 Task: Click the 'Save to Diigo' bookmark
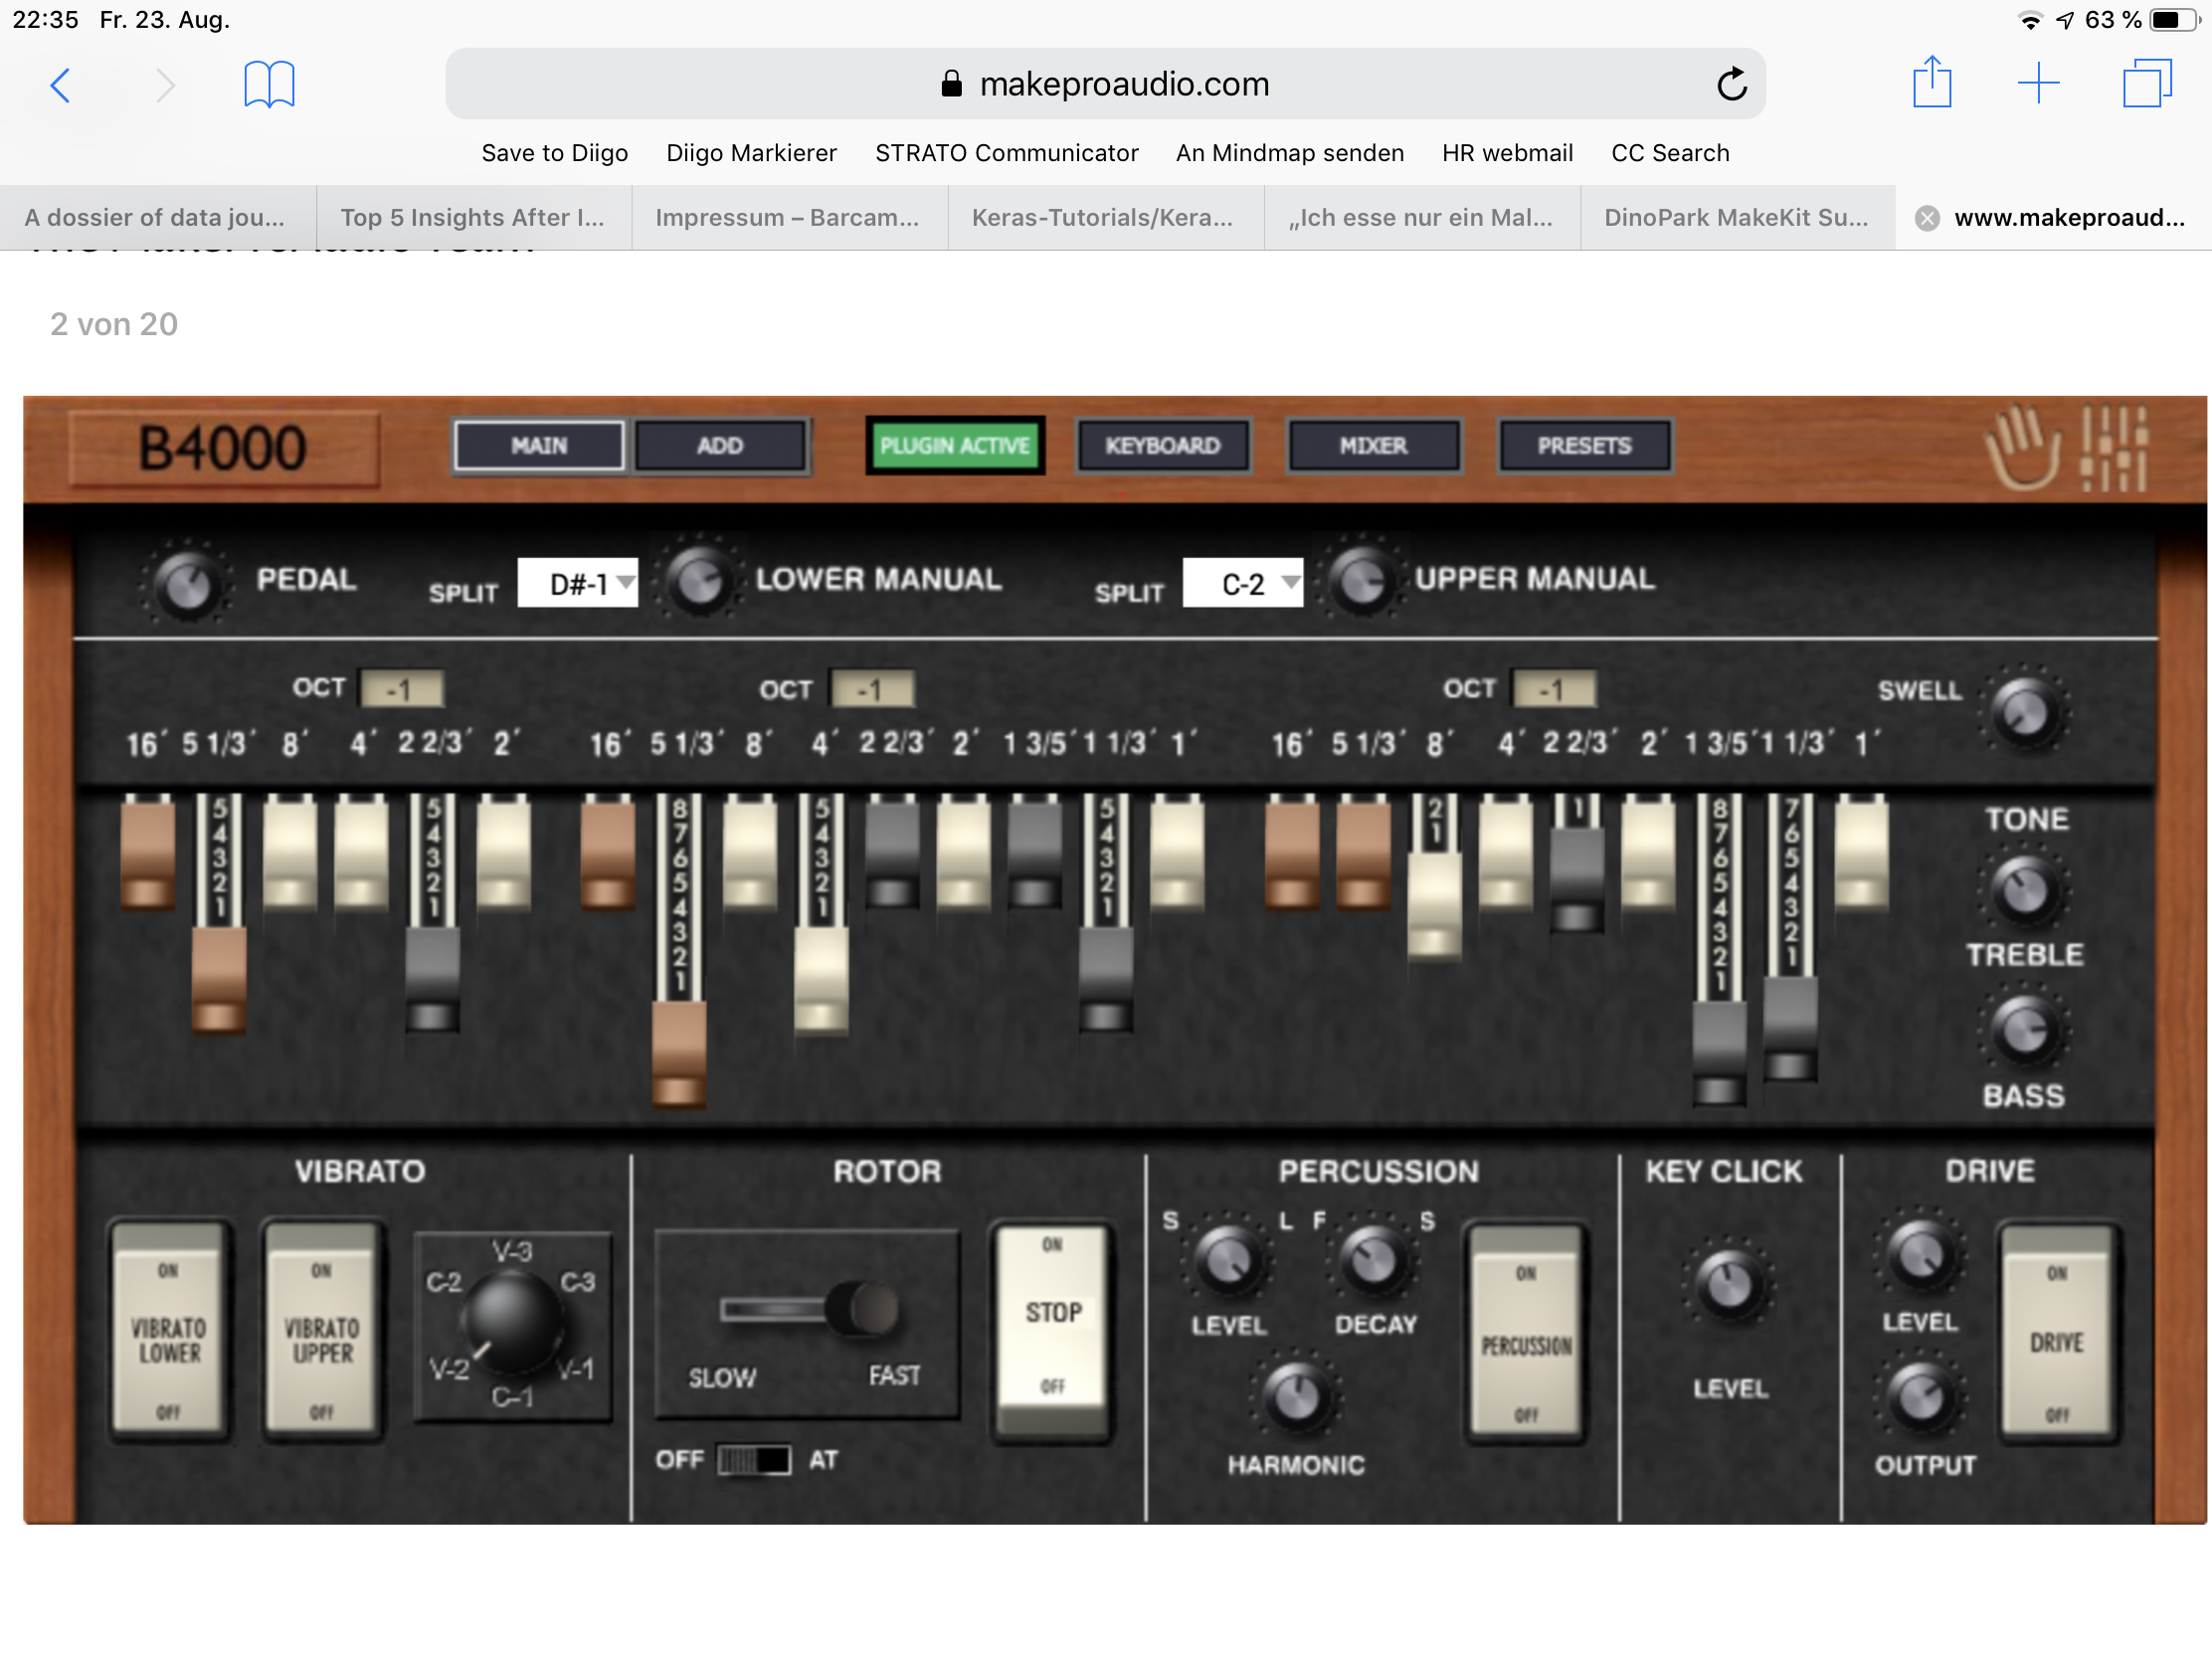pyautogui.click(x=555, y=153)
